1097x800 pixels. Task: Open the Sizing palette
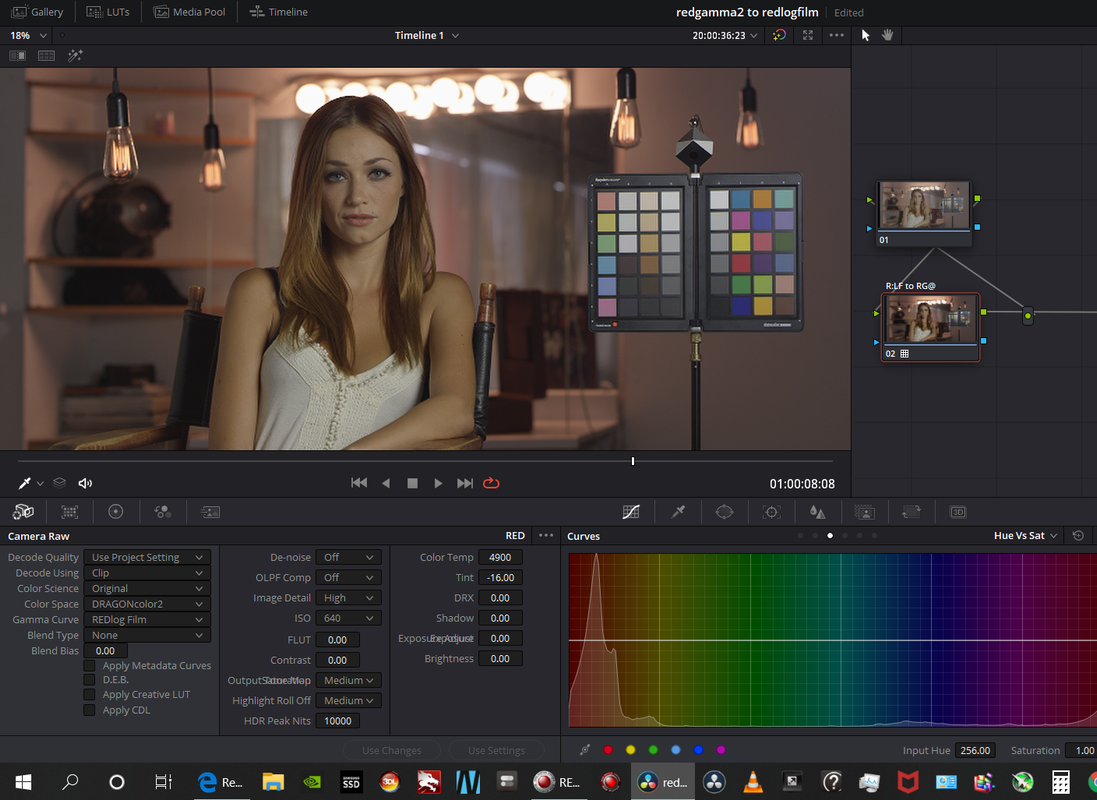coord(911,512)
